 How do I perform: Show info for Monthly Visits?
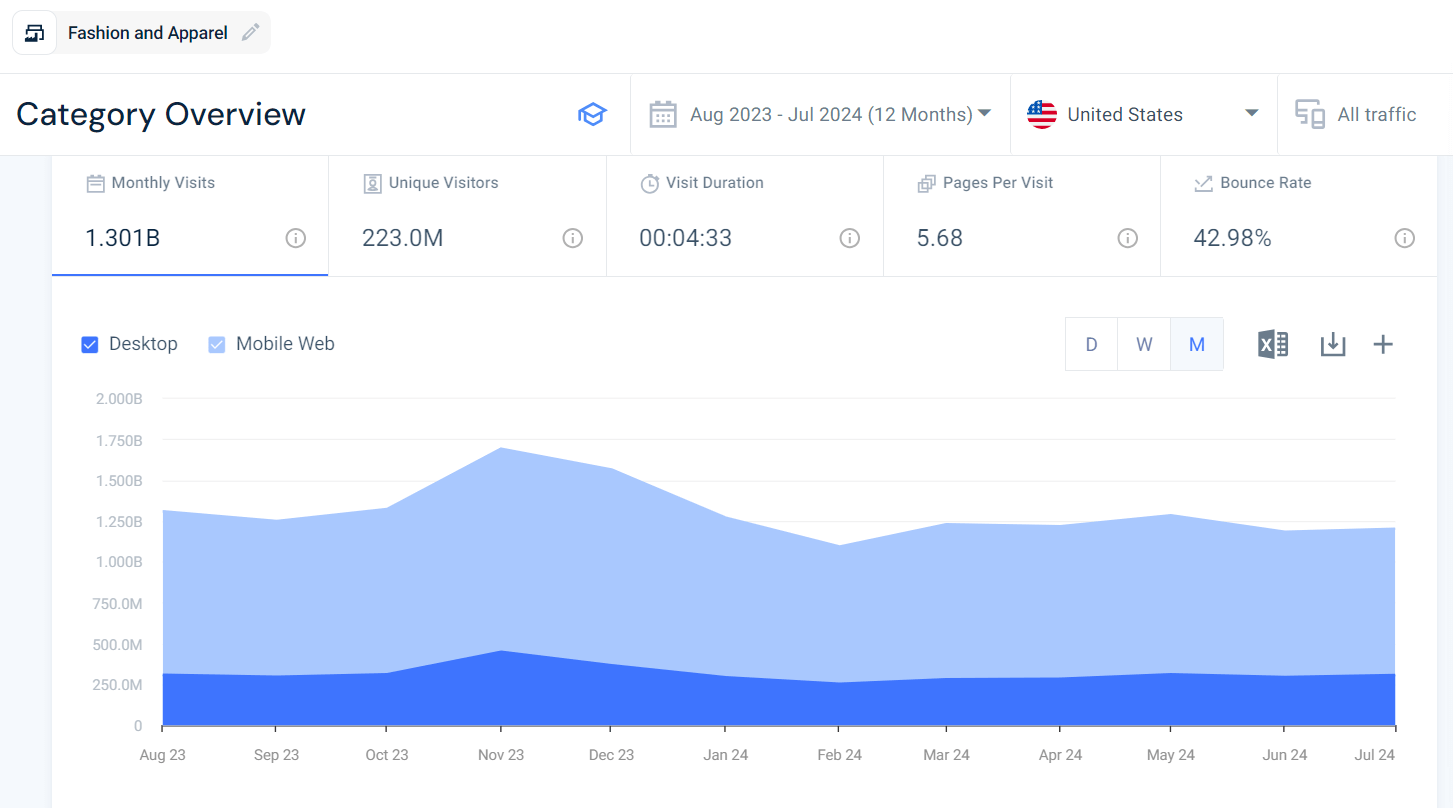295,238
